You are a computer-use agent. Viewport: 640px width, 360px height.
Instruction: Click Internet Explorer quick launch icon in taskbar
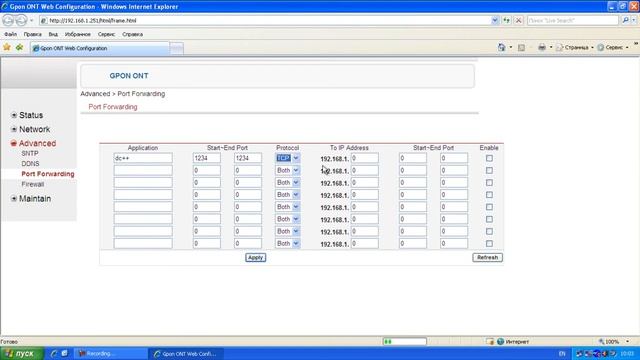54,353
